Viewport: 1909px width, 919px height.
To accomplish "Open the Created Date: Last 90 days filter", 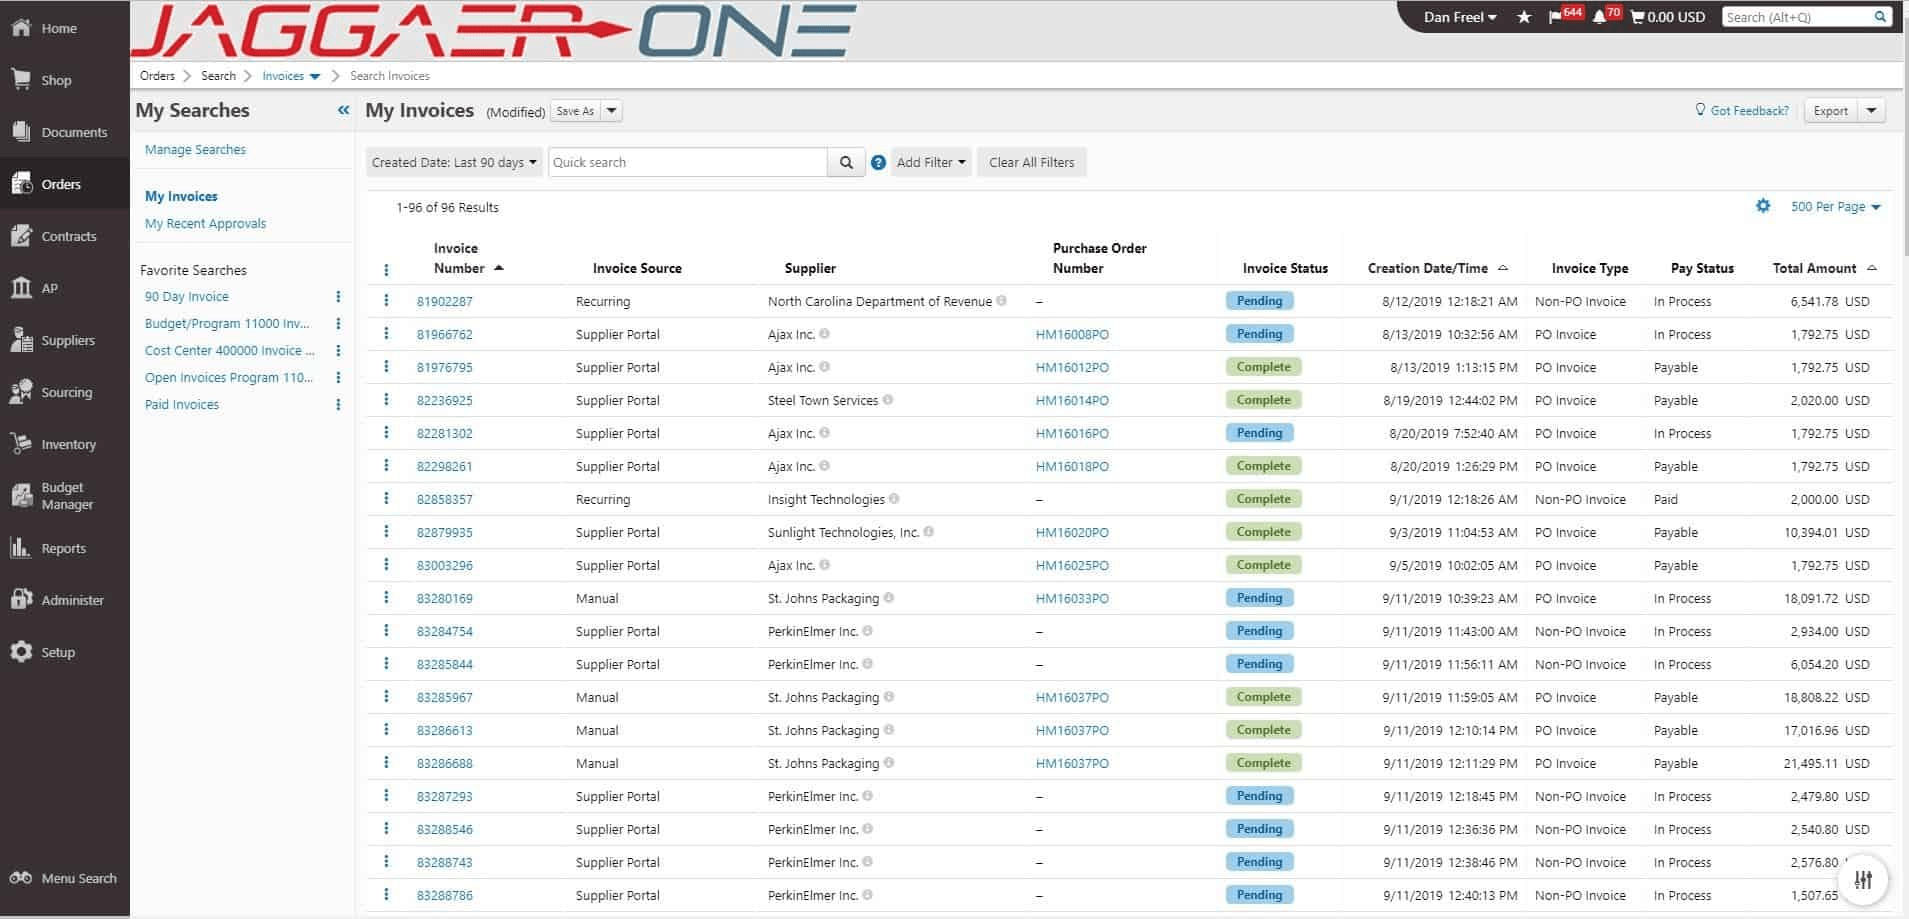I will coord(453,162).
